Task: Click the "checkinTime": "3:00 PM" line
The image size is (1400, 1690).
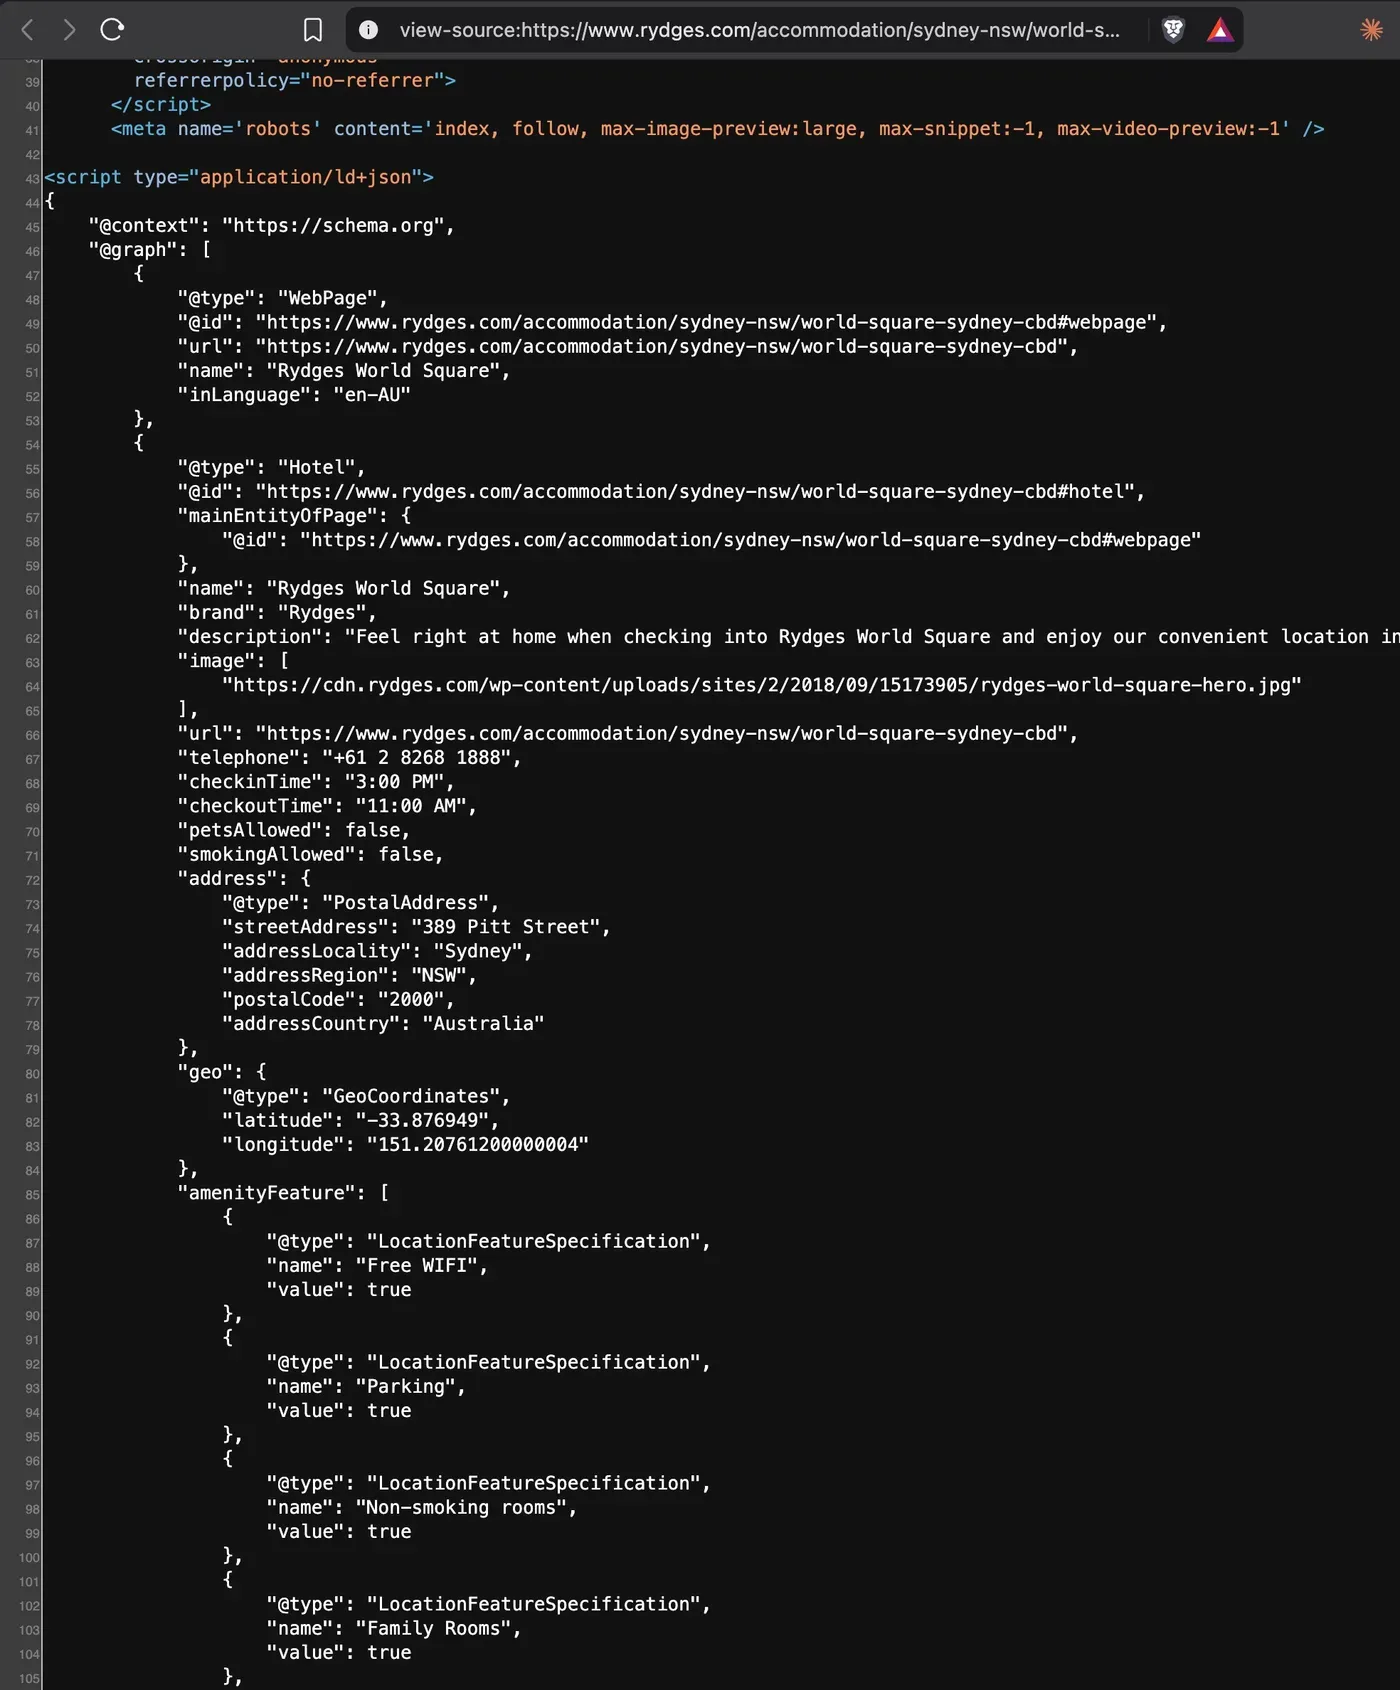Action: 316,782
